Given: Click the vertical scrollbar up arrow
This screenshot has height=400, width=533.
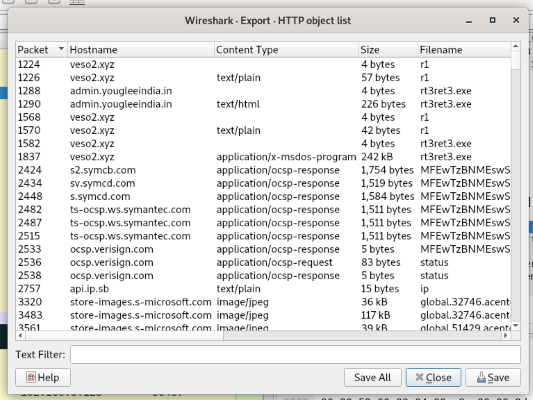Looking at the screenshot, I should tap(515, 46).
